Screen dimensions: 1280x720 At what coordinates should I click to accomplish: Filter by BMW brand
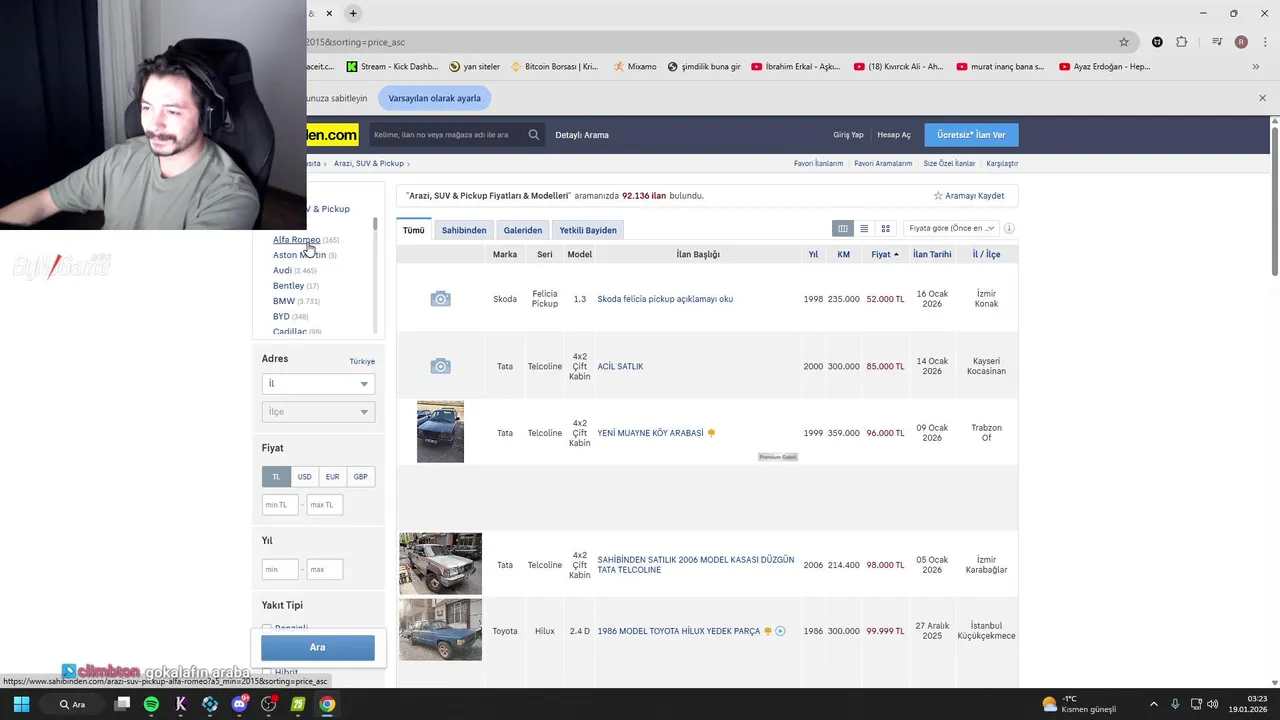pyautogui.click(x=284, y=301)
